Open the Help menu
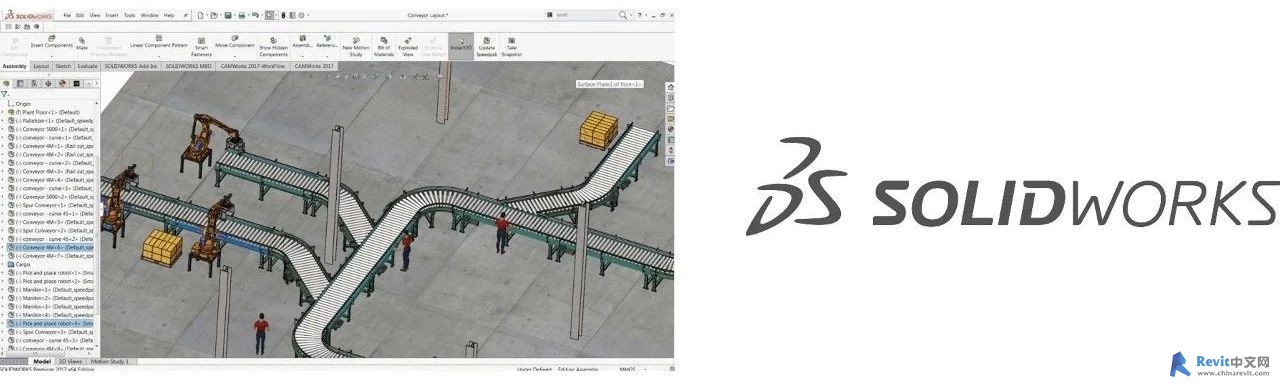Screen dimensions: 1280x385 tap(169, 16)
